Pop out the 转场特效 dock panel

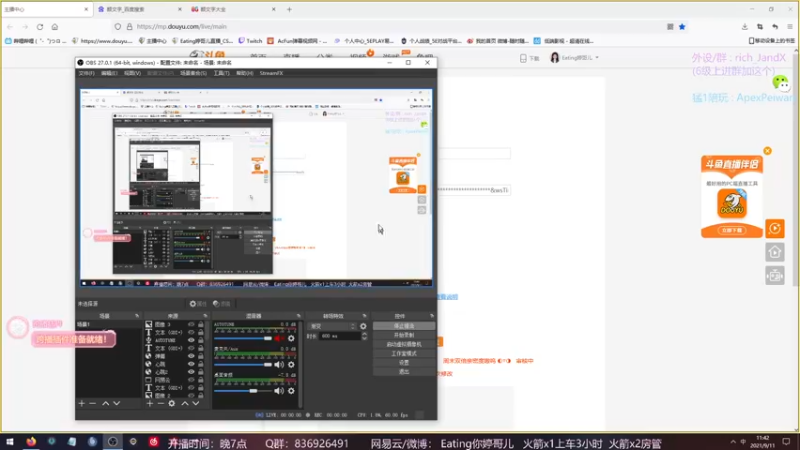point(364,316)
